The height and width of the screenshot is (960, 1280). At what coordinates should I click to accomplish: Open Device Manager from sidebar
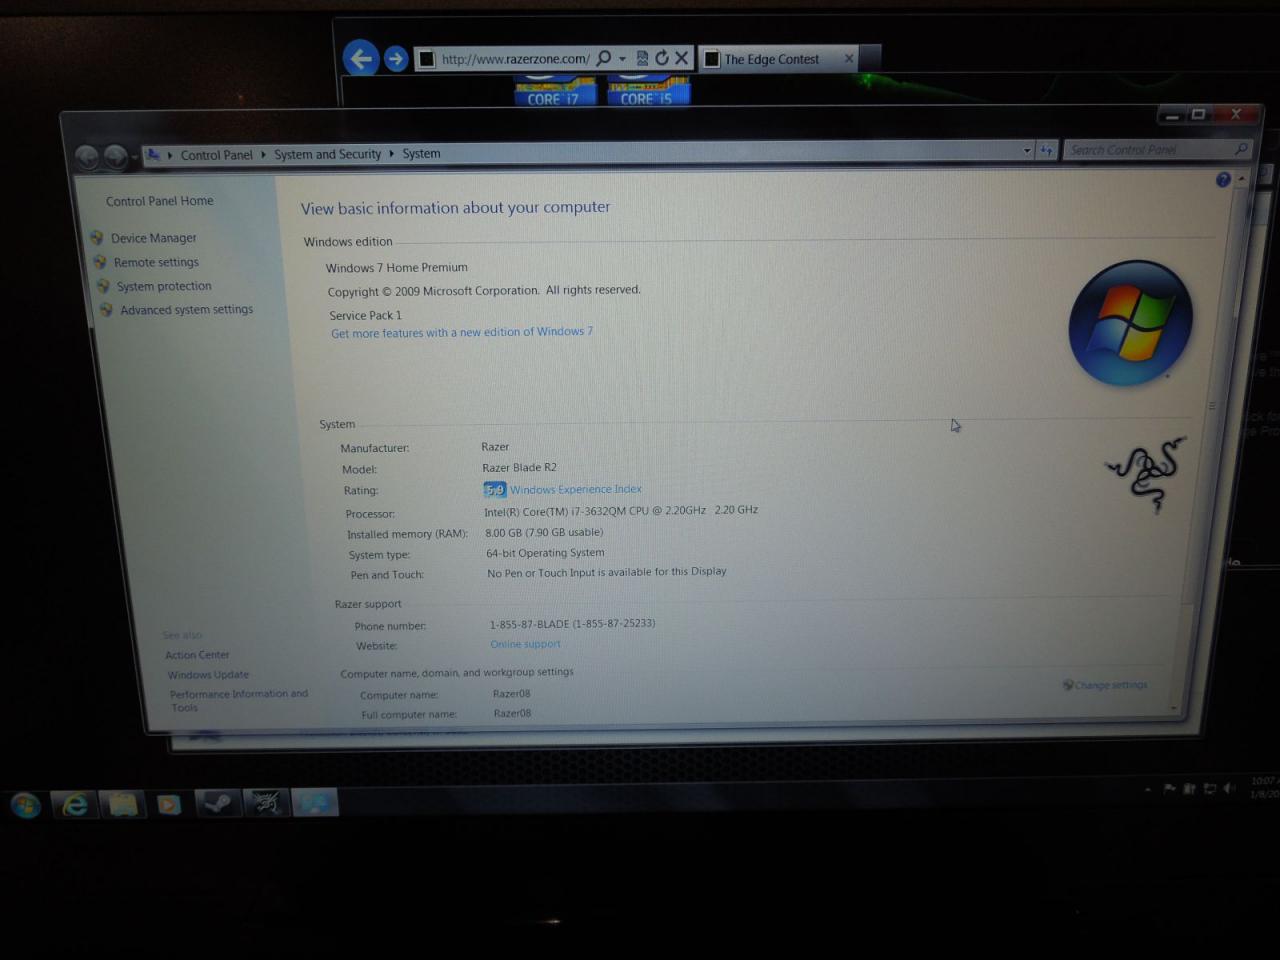point(153,238)
